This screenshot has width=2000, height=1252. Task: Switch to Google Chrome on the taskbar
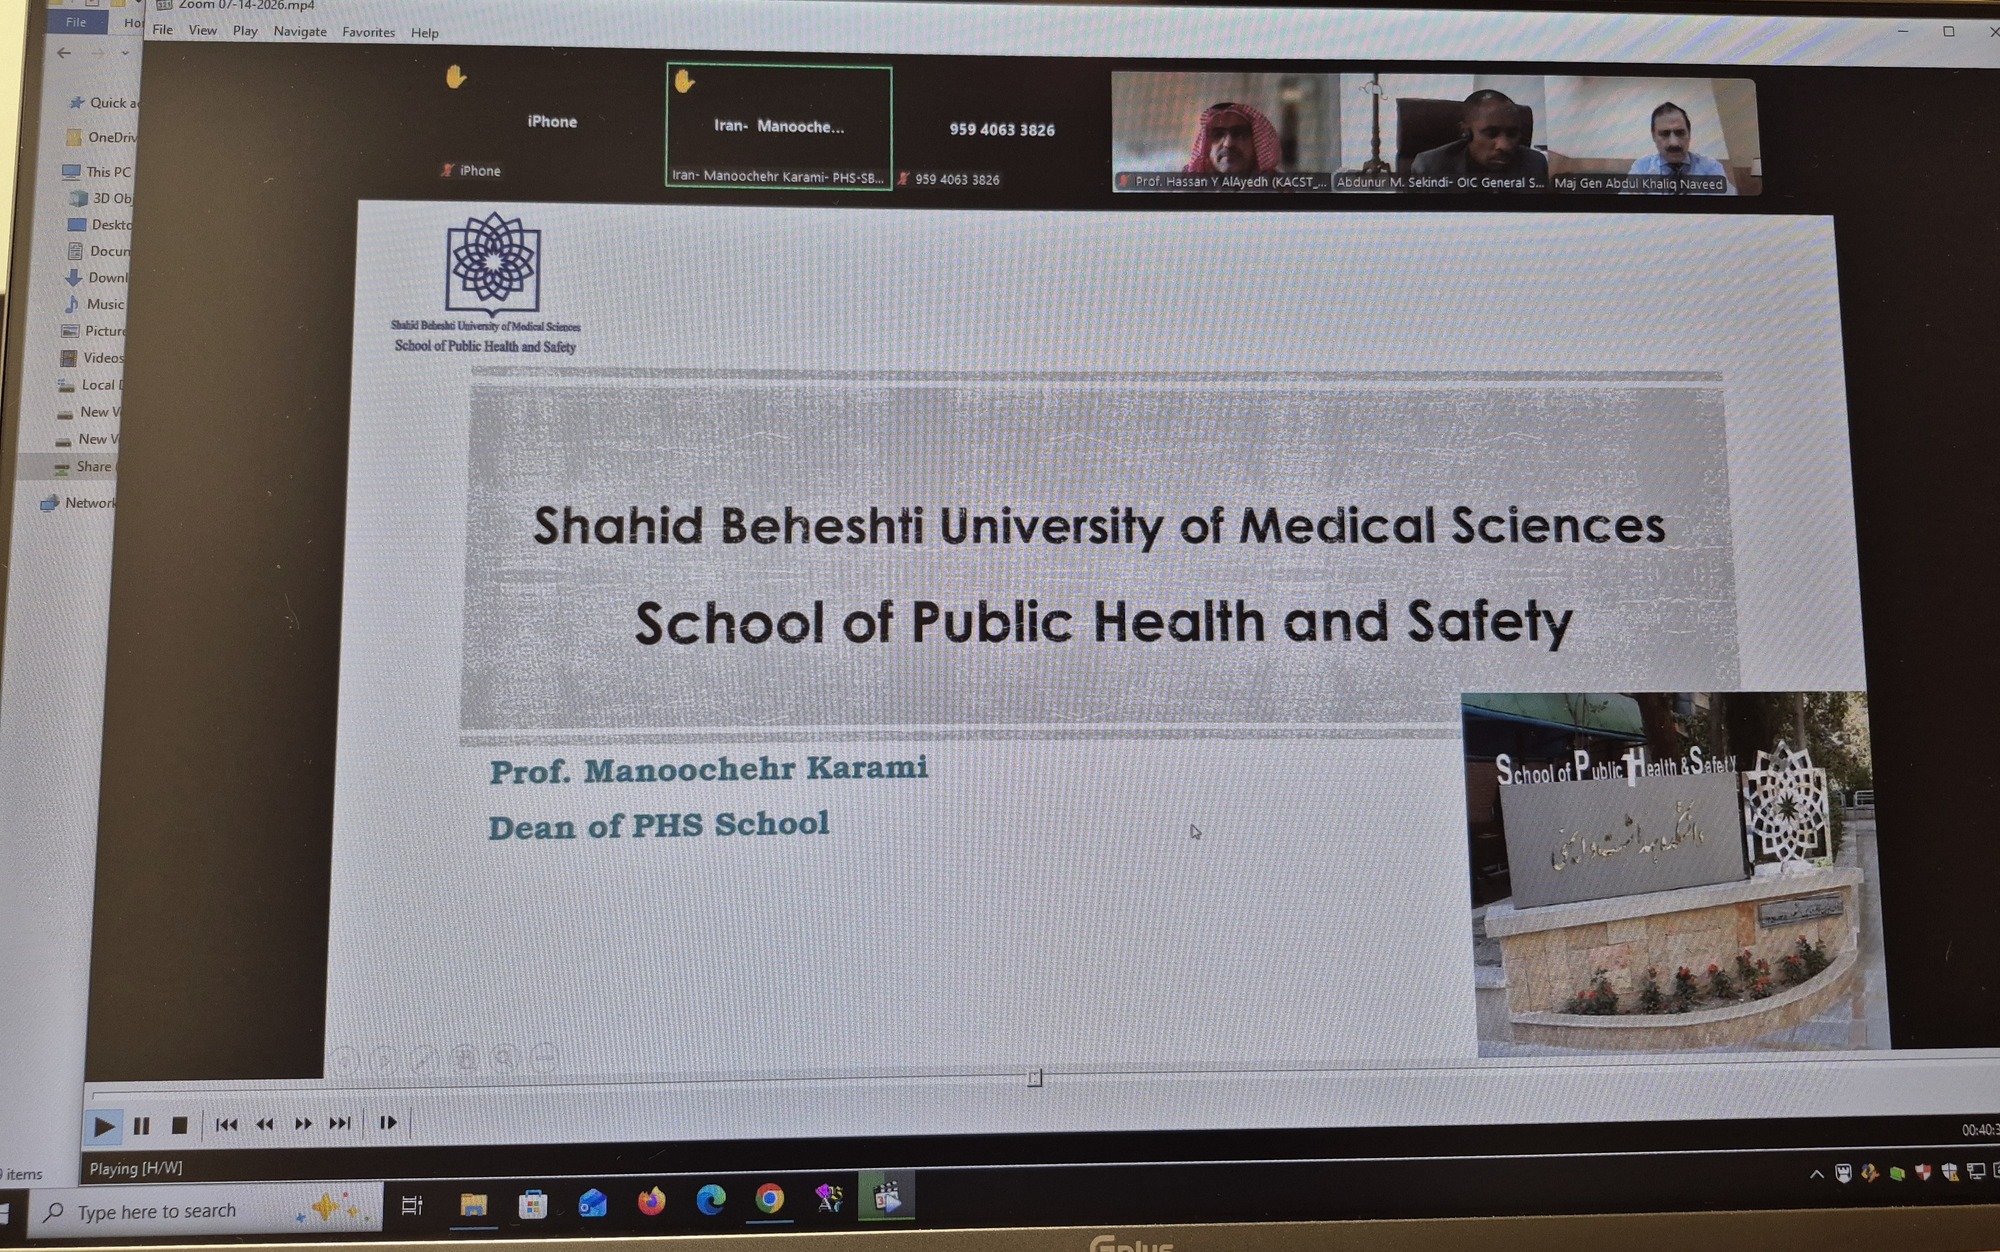click(x=770, y=1198)
